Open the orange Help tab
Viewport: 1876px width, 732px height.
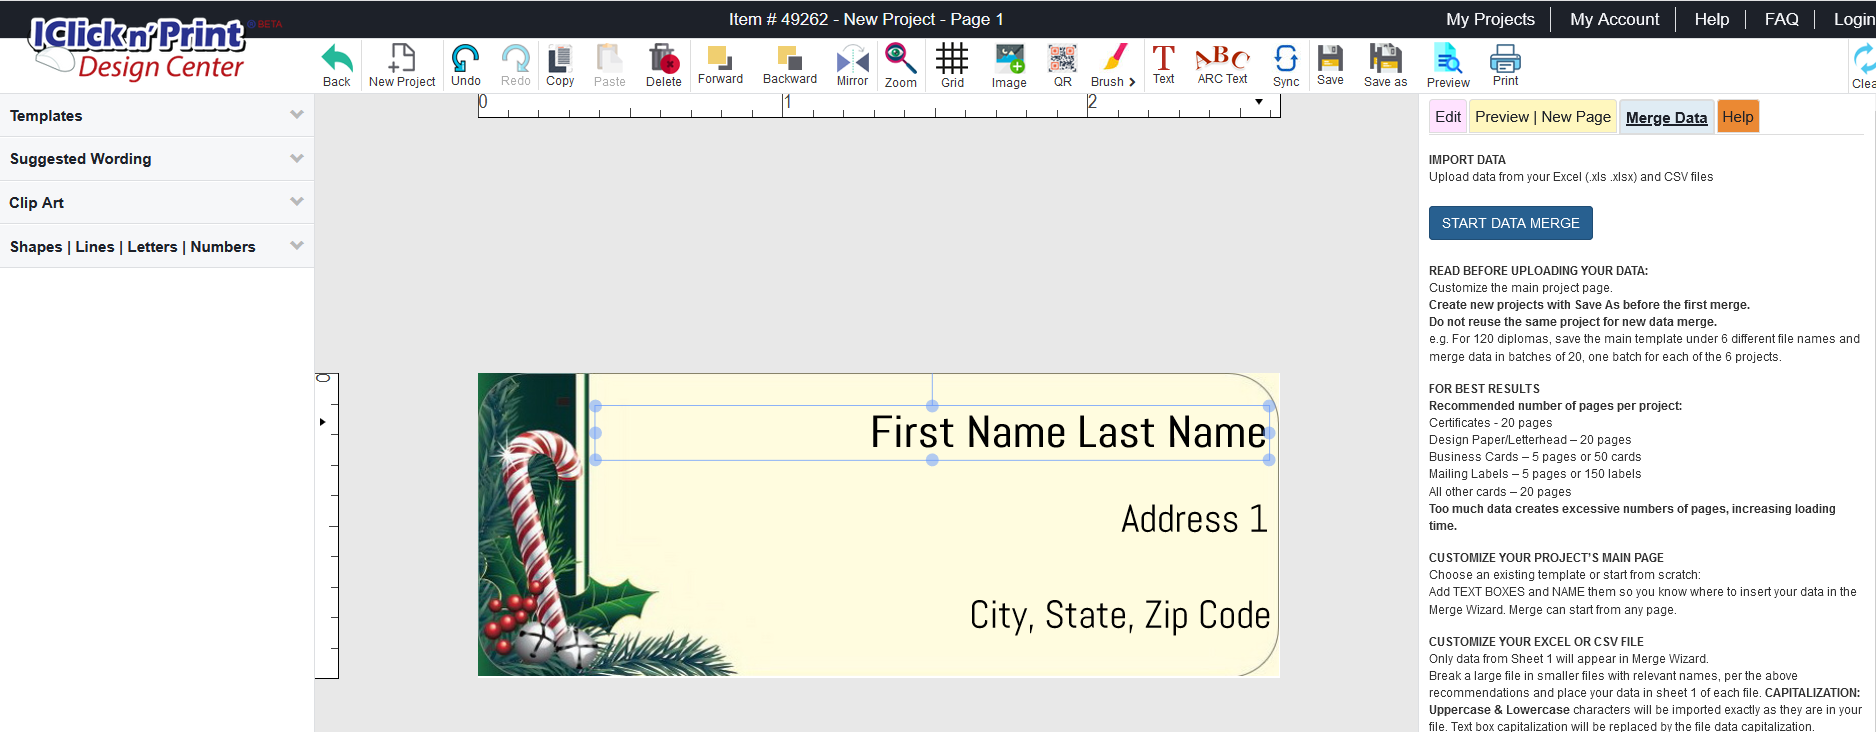coord(1738,117)
